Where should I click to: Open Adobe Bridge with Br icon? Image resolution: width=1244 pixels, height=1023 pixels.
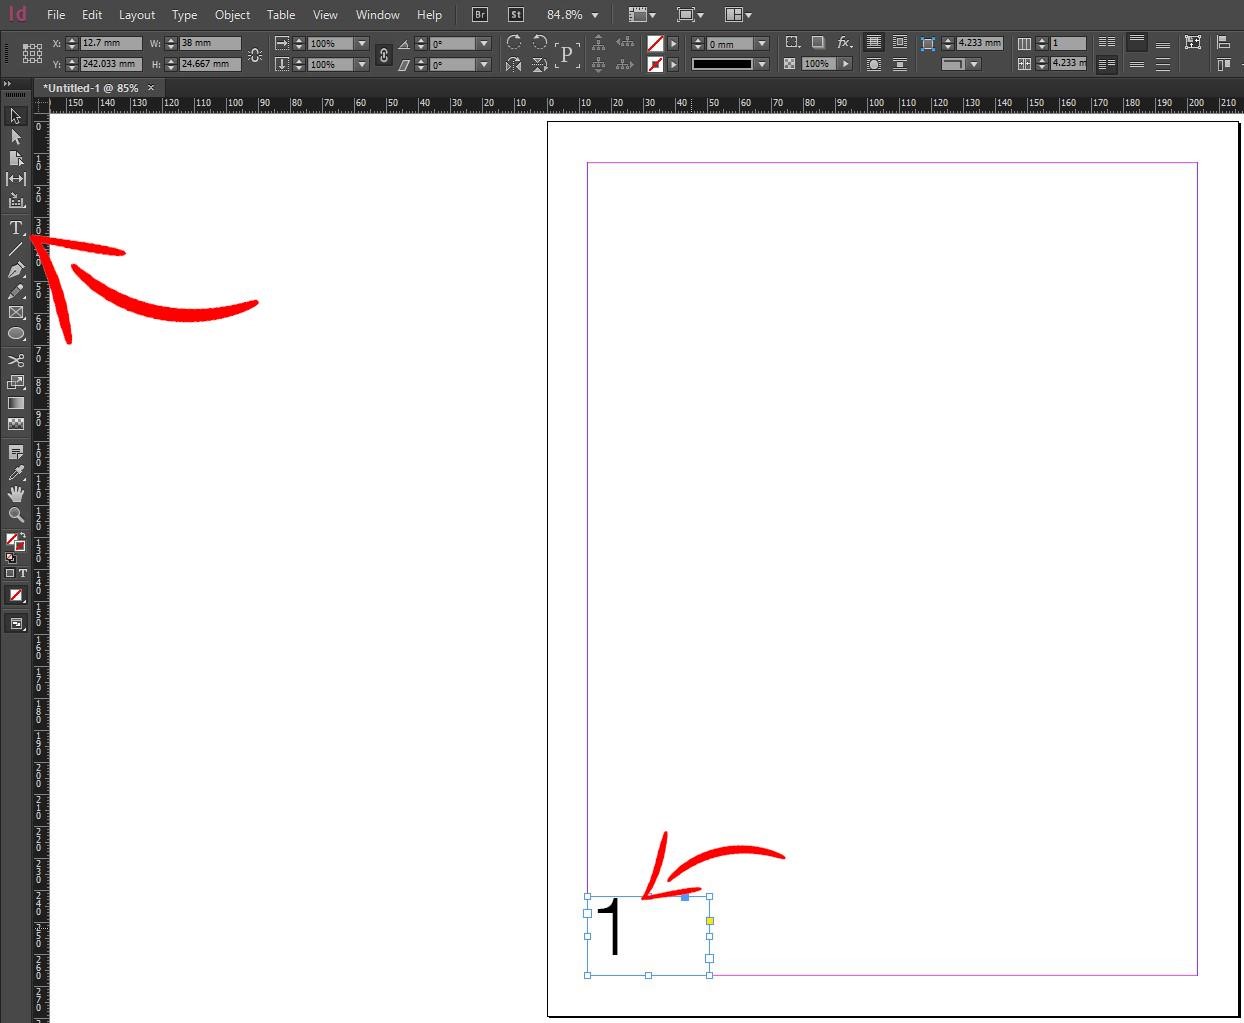(x=480, y=15)
